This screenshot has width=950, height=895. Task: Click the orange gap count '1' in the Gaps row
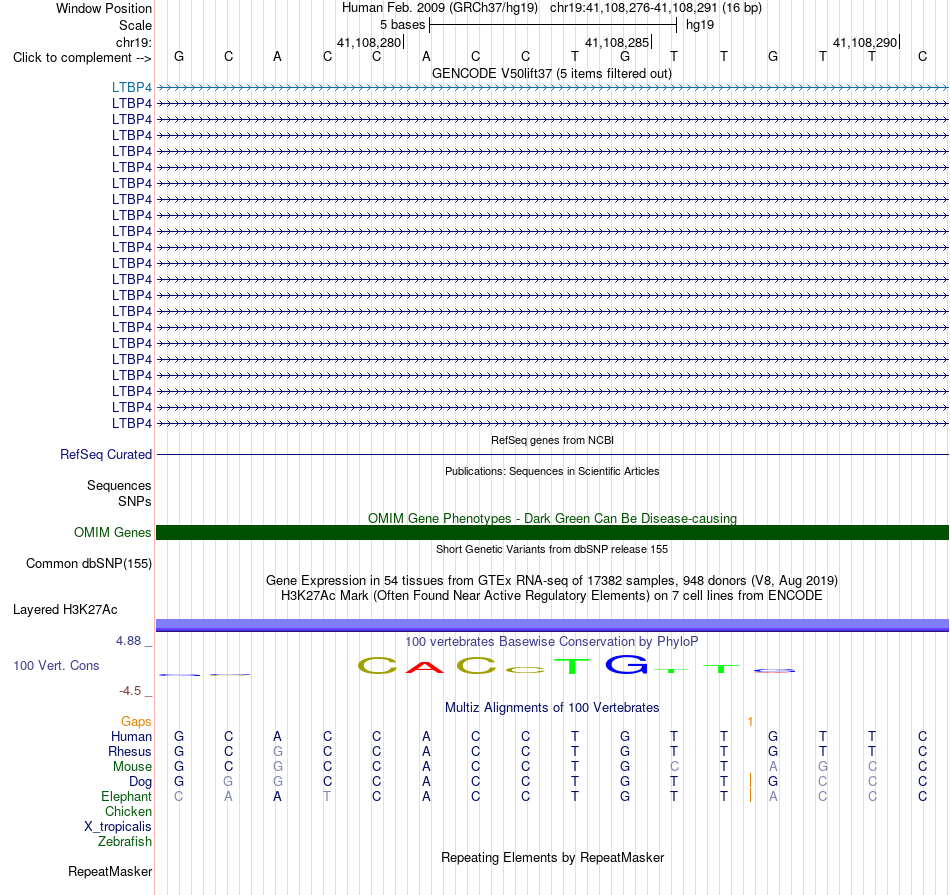tap(750, 722)
